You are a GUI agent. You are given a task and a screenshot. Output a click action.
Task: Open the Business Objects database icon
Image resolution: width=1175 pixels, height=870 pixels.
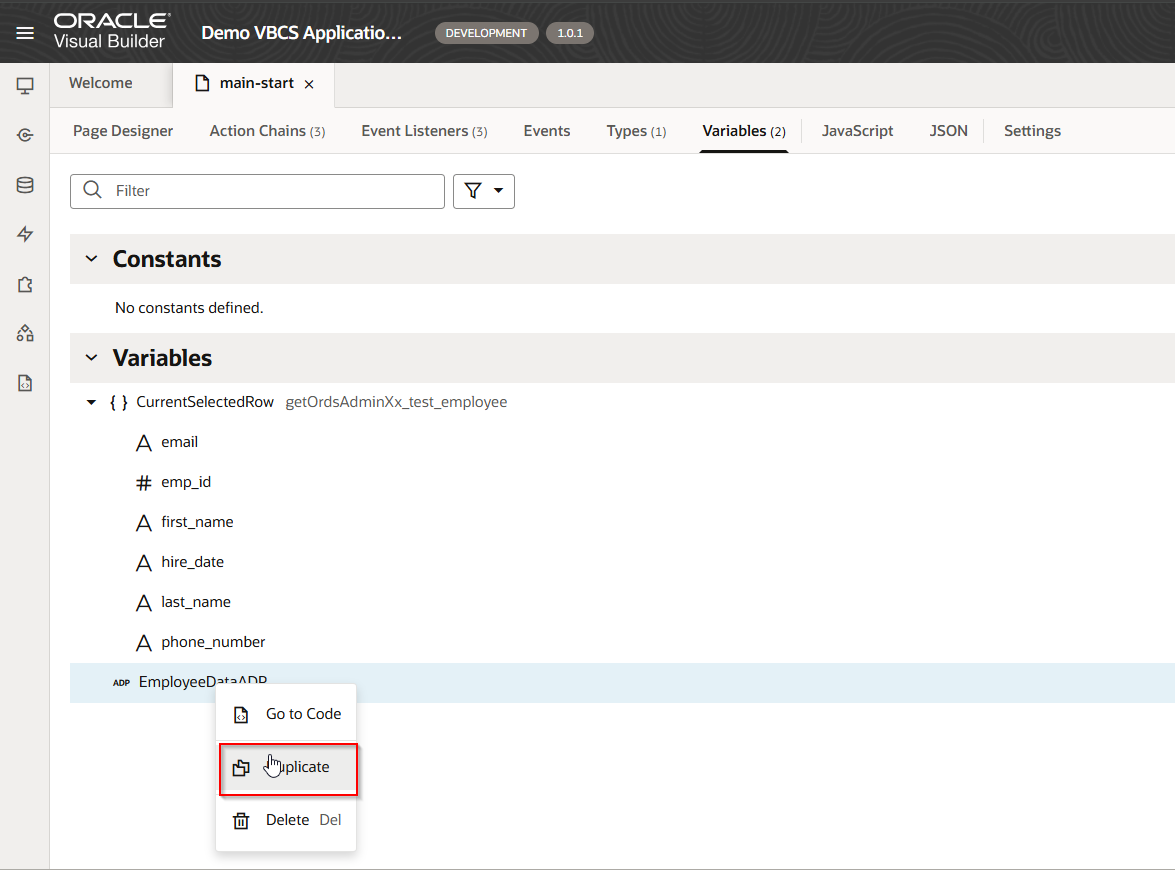(x=25, y=185)
